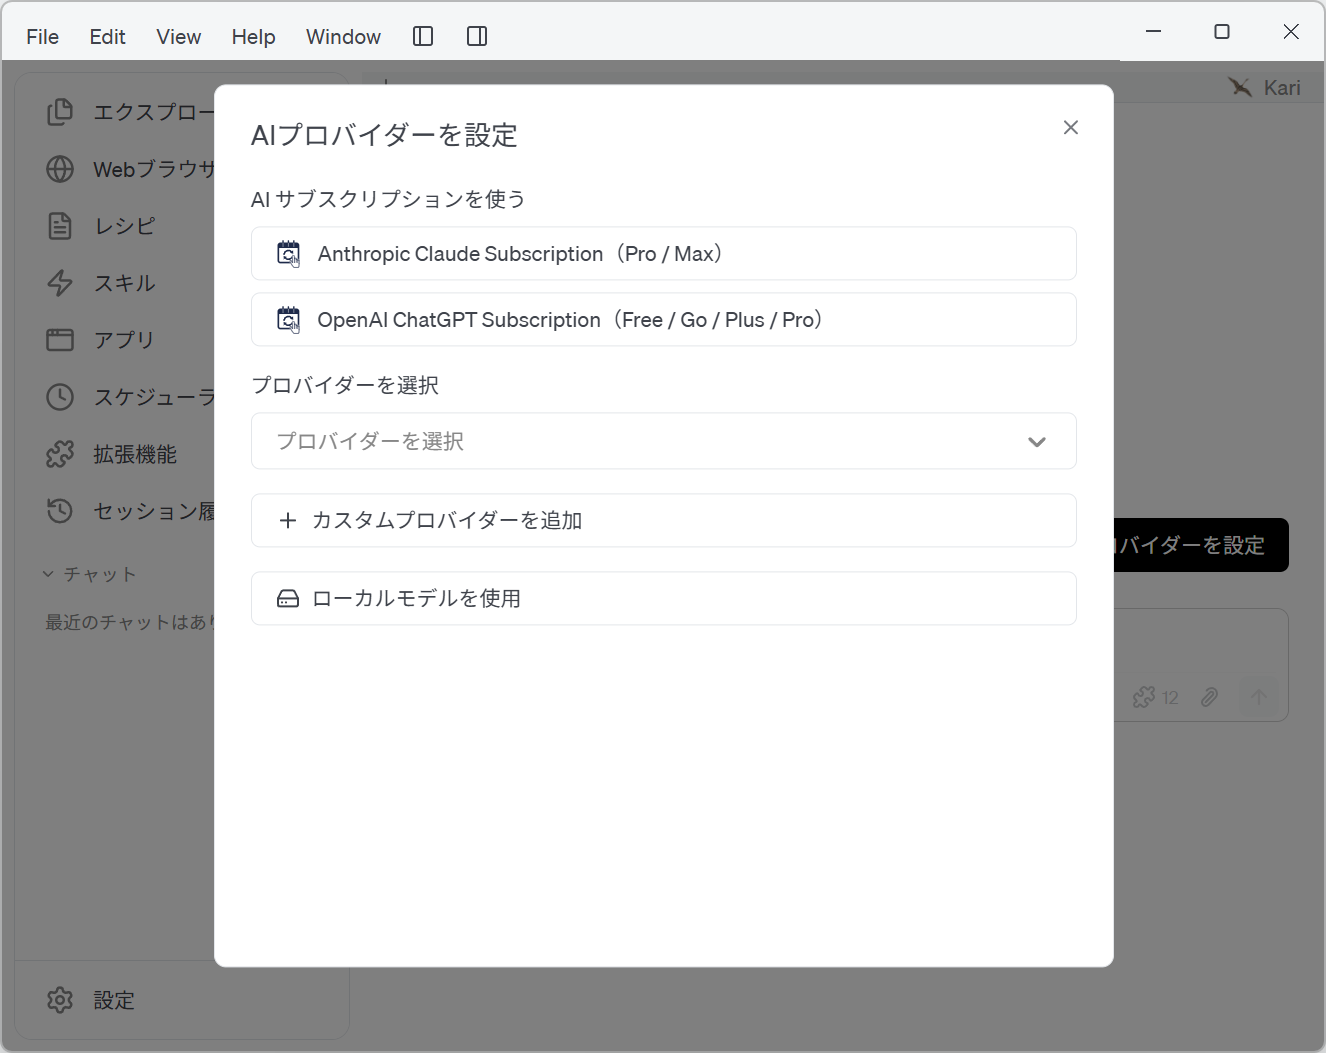The image size is (1326, 1053).
Task: Click the 設定 gear icon
Action: point(60,1000)
